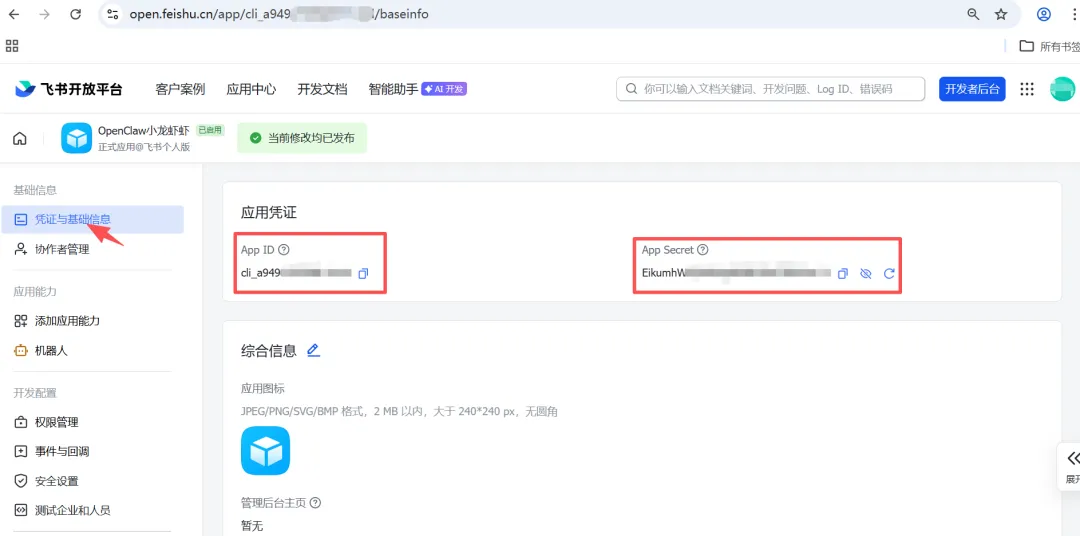
Task: Click the AI 开发 badge
Action: point(444,89)
